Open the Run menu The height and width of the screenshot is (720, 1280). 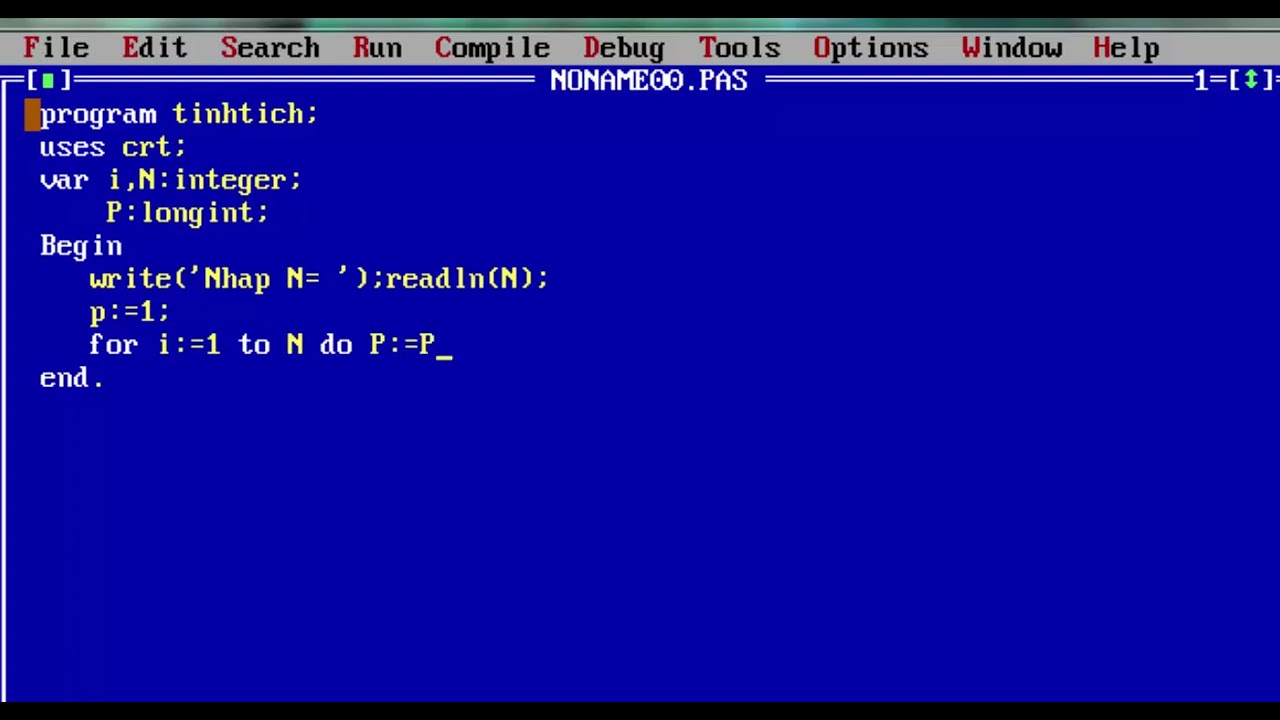[377, 47]
